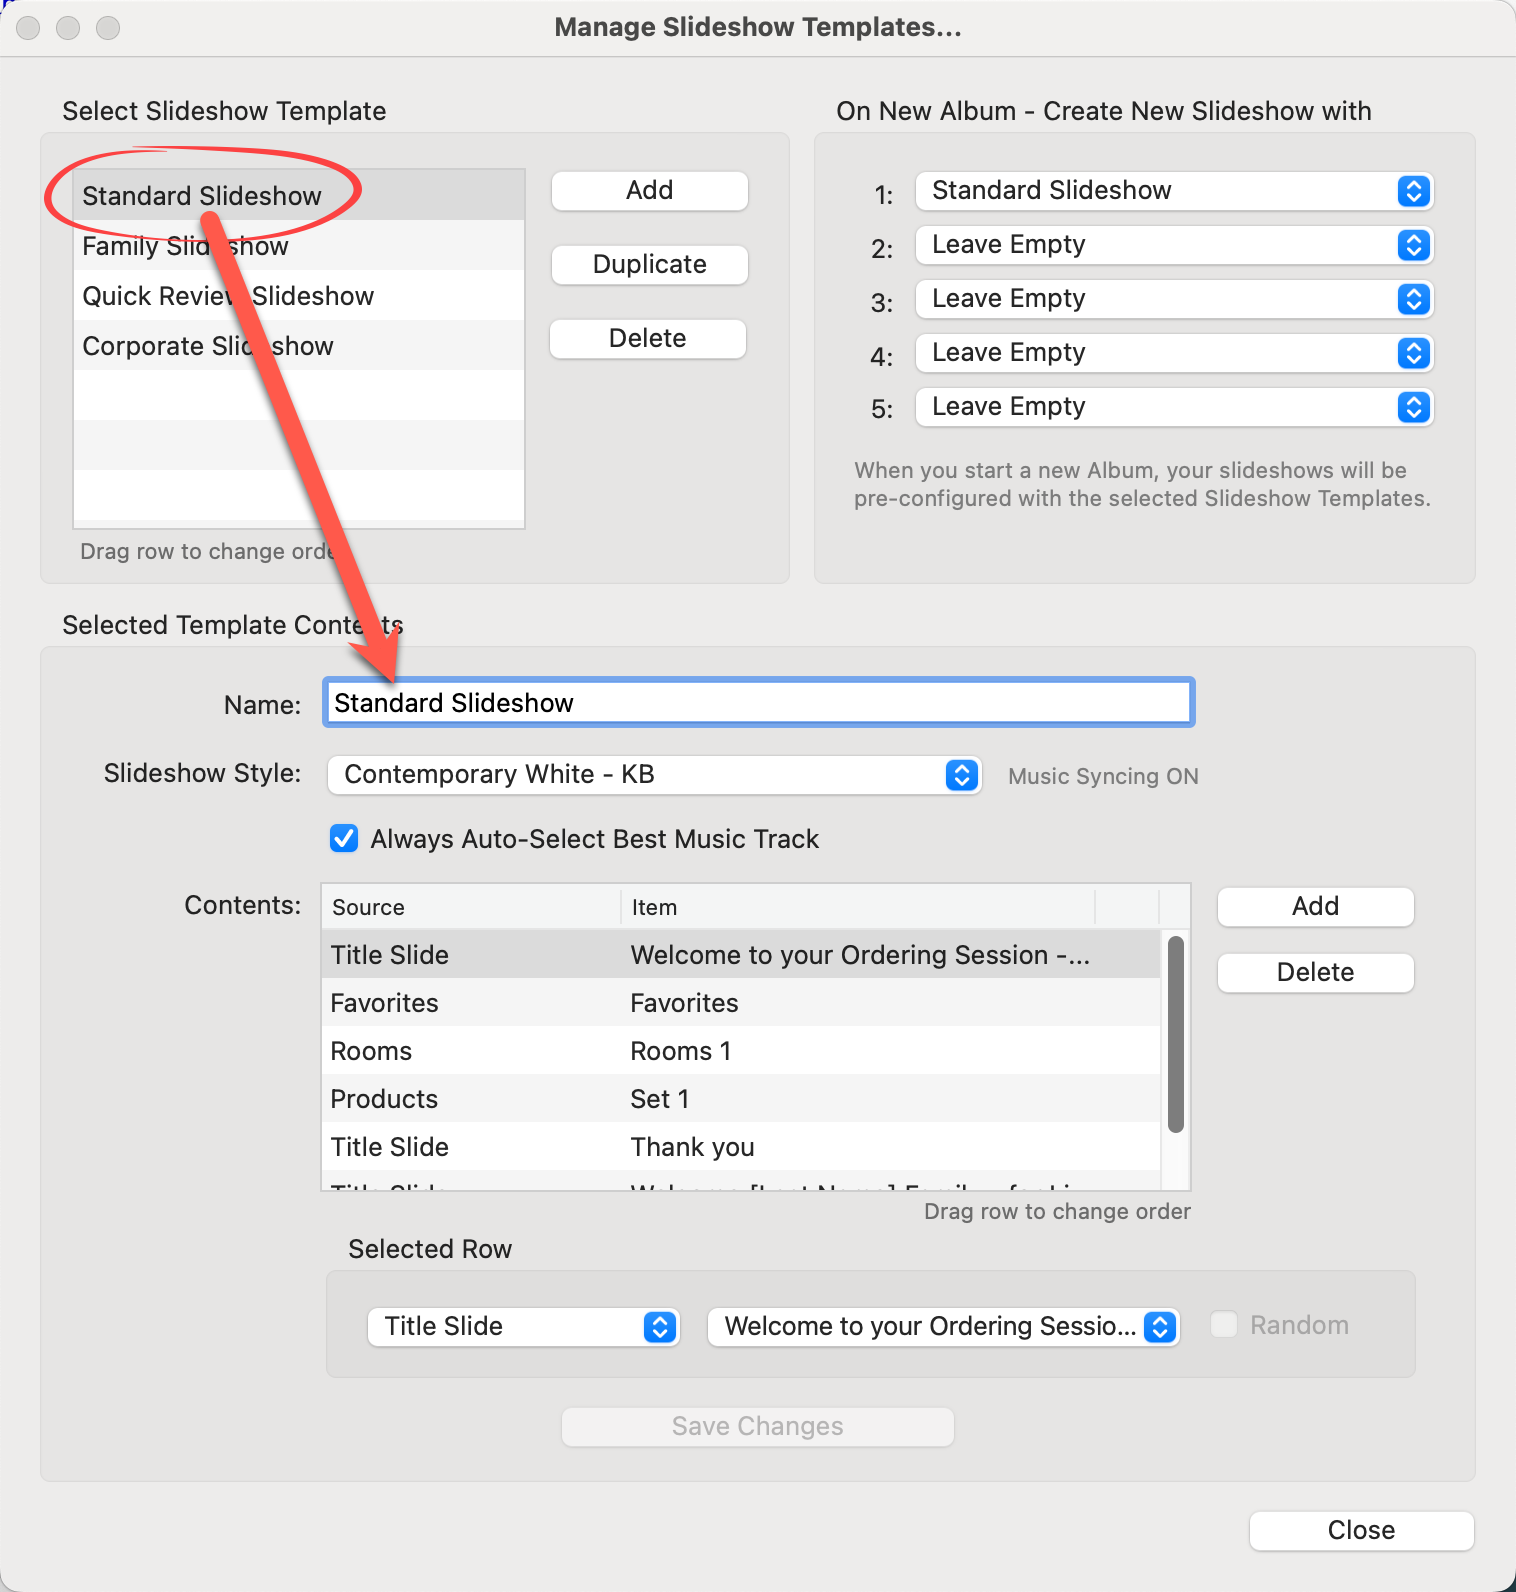Click the template Name text field
Viewport: 1516px width, 1592px height.
click(x=758, y=703)
